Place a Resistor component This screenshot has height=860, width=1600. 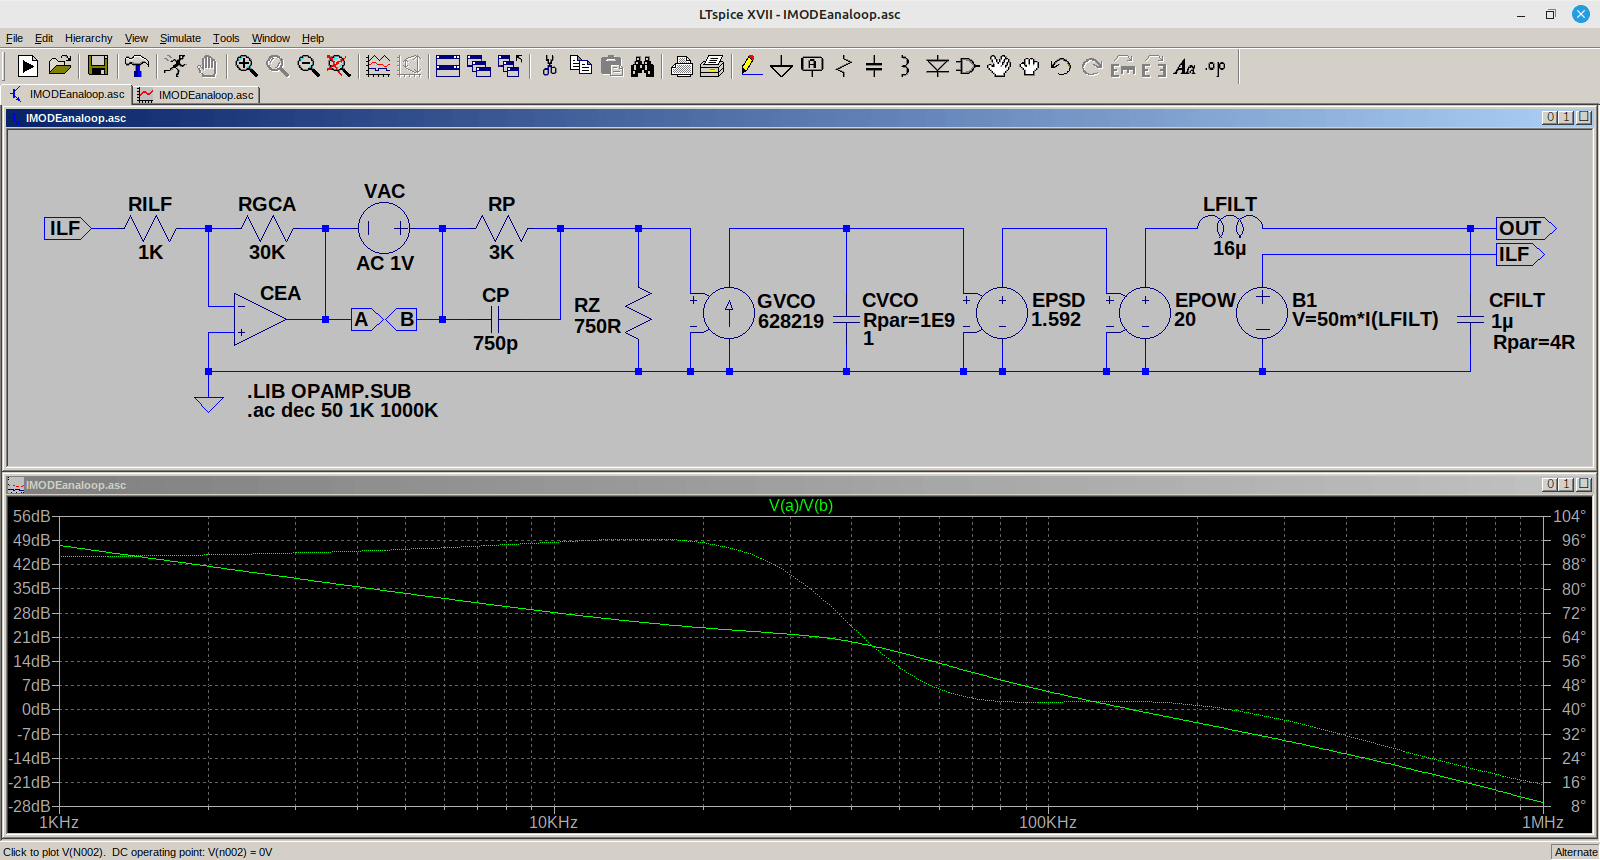pyautogui.click(x=843, y=66)
